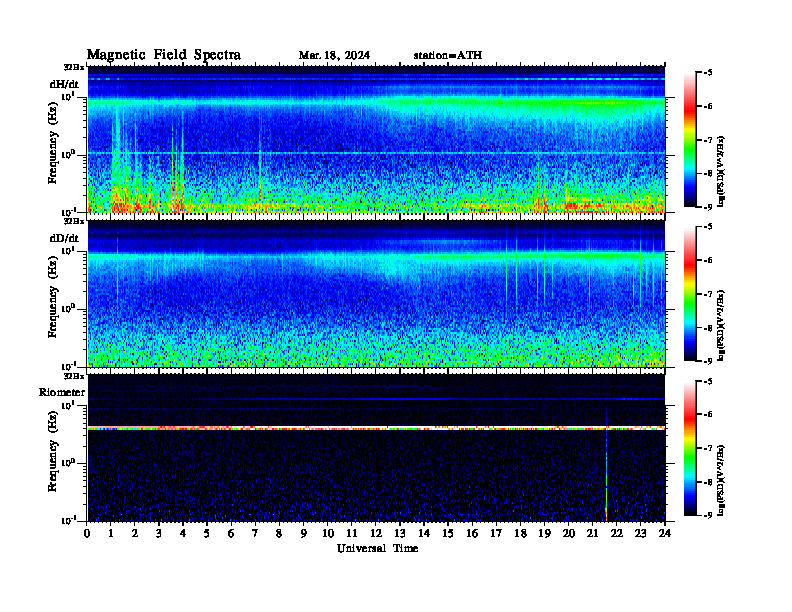Click hour "10" on Universal Time axis
The width and height of the screenshot is (792, 612).
pyautogui.click(x=328, y=533)
